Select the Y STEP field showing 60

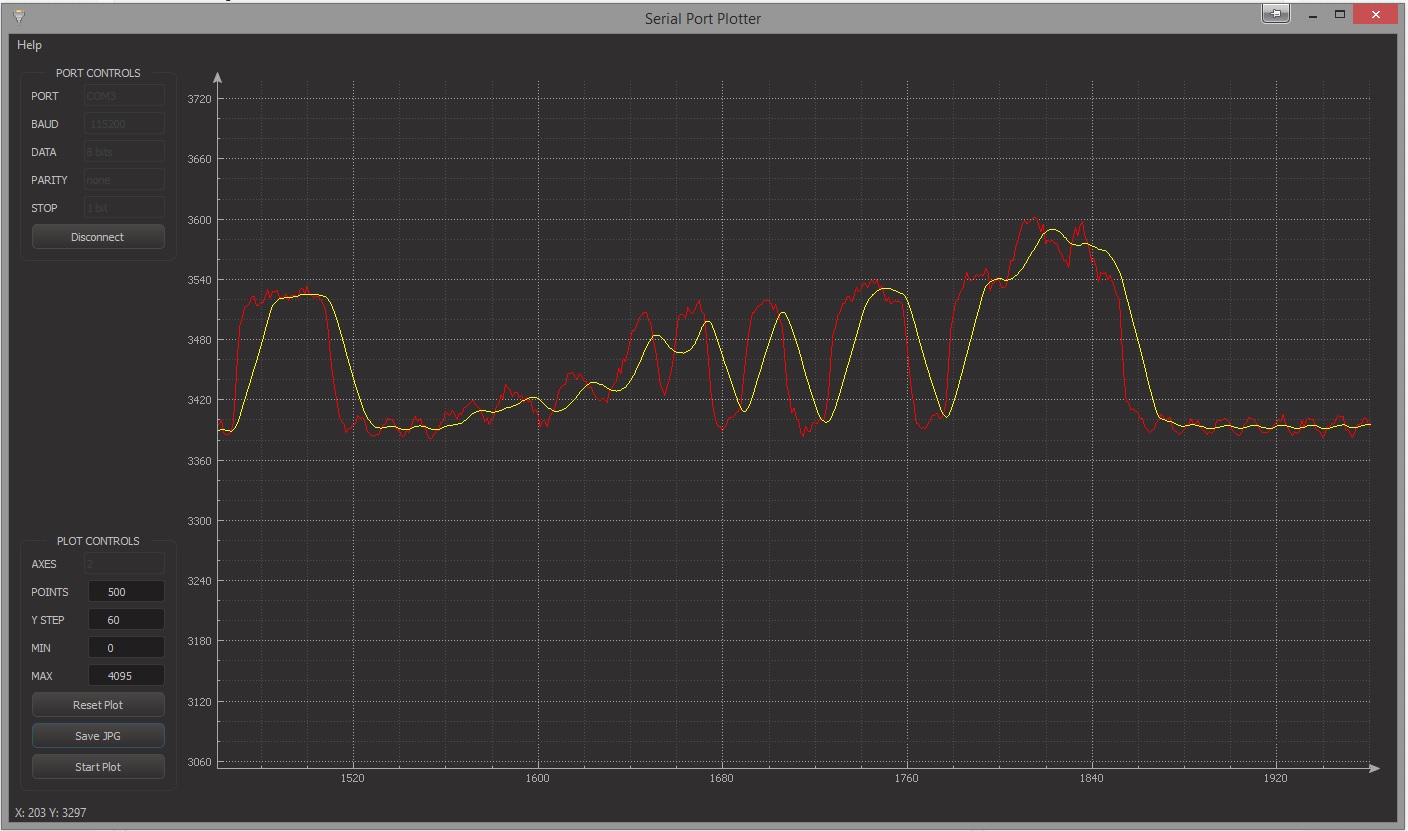pyautogui.click(x=126, y=620)
